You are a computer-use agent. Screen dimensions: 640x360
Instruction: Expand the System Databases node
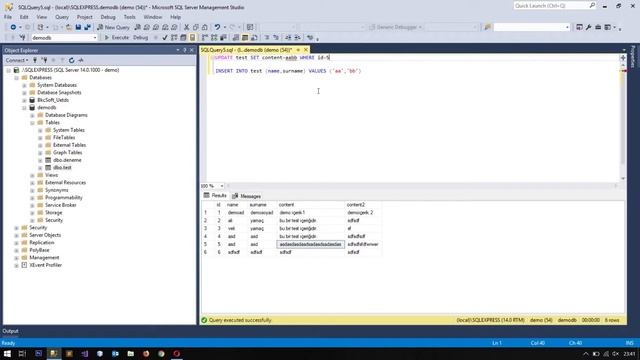click(x=24, y=85)
